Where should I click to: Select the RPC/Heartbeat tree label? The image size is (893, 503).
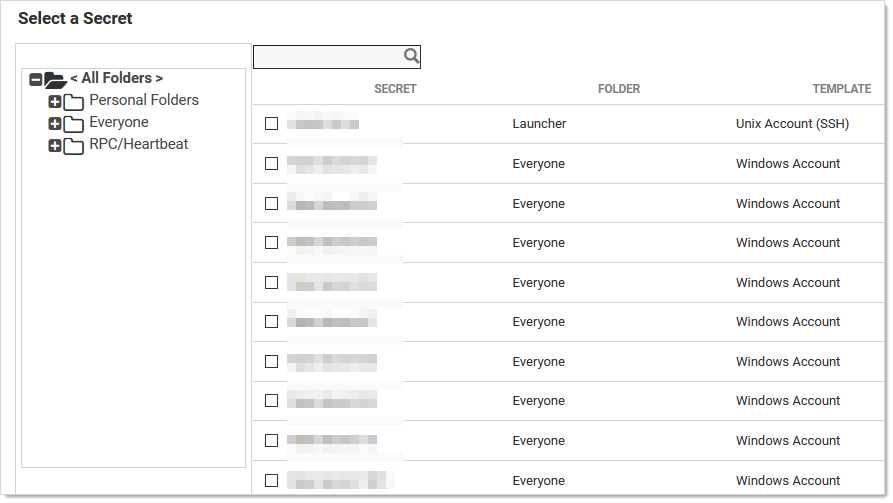[139, 144]
